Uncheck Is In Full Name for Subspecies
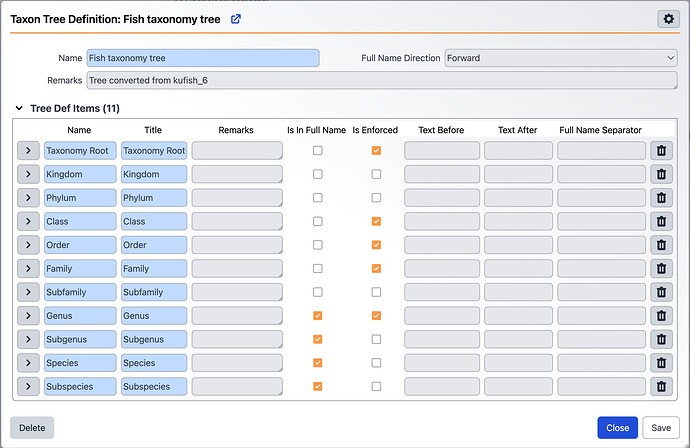The image size is (690, 448). [318, 386]
